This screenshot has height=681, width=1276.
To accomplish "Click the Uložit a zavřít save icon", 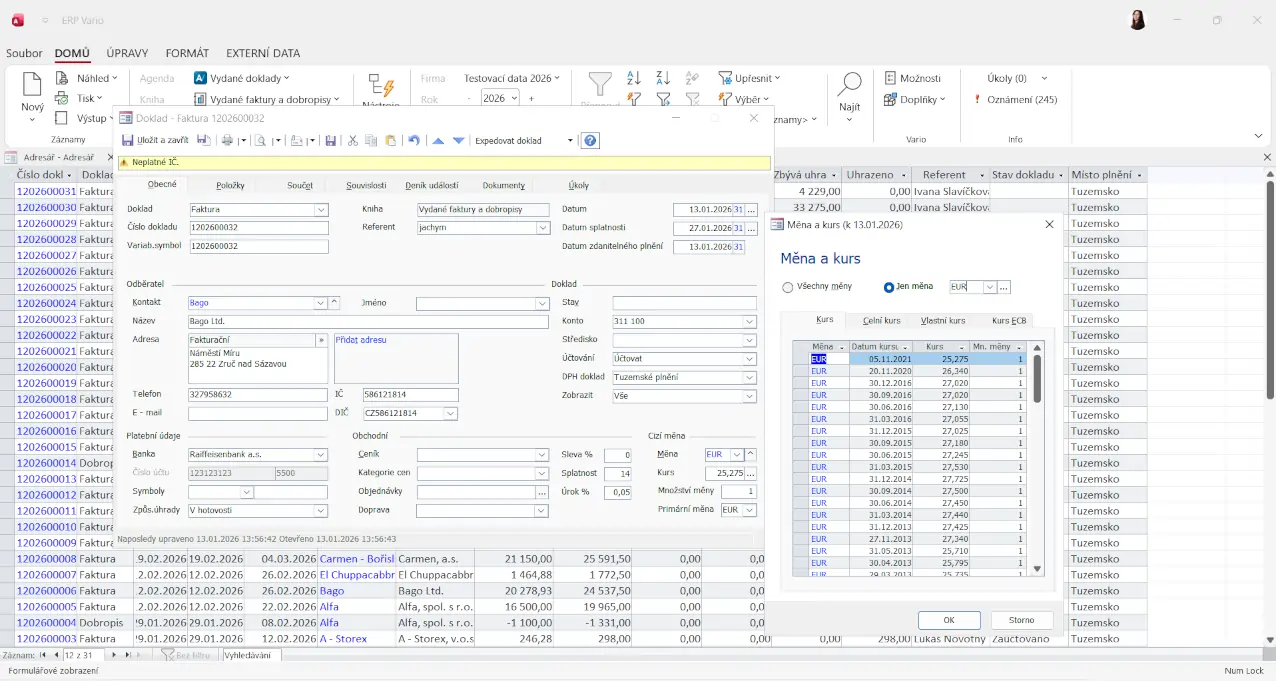I will tap(128, 141).
